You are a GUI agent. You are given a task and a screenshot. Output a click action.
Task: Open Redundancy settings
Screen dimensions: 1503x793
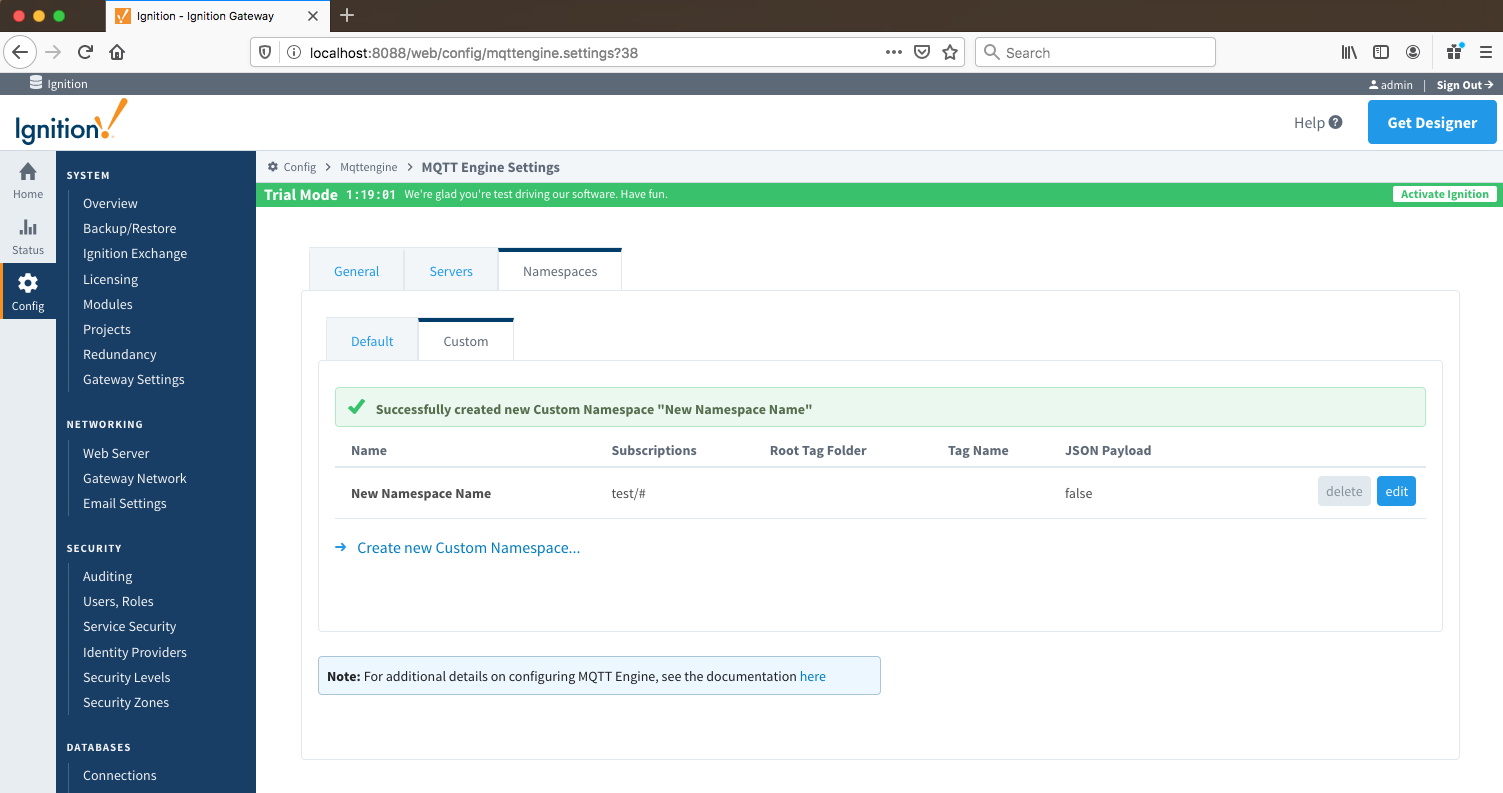coord(120,354)
